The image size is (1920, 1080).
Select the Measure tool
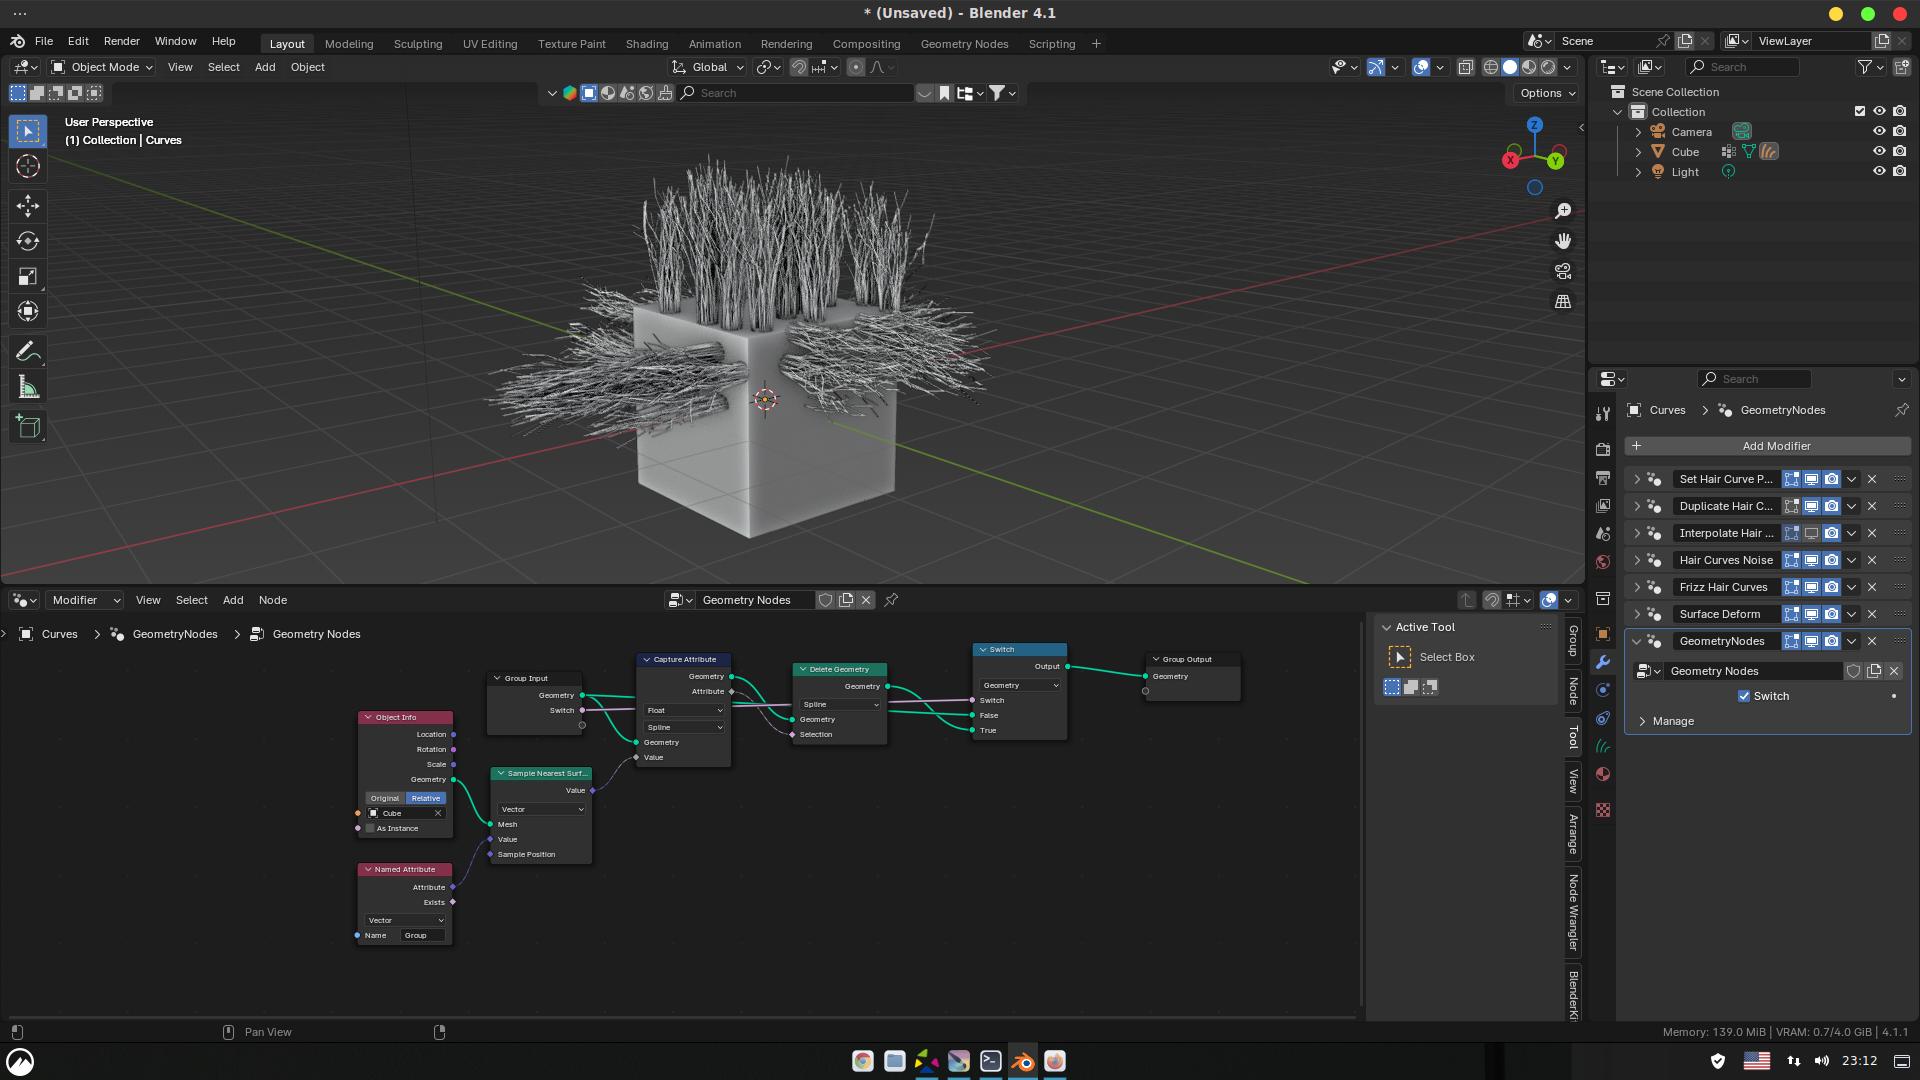[x=28, y=387]
